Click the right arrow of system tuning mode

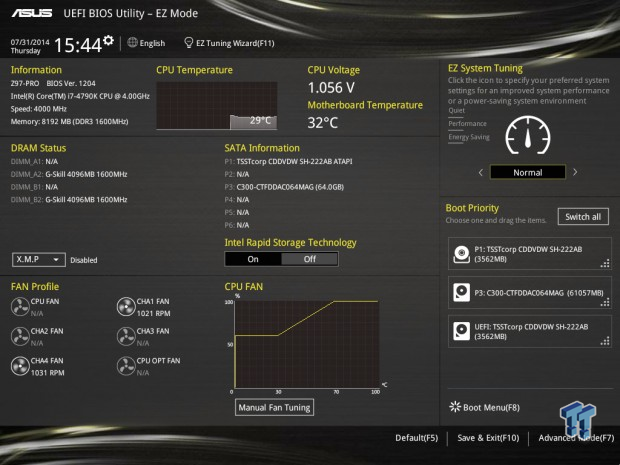575,172
